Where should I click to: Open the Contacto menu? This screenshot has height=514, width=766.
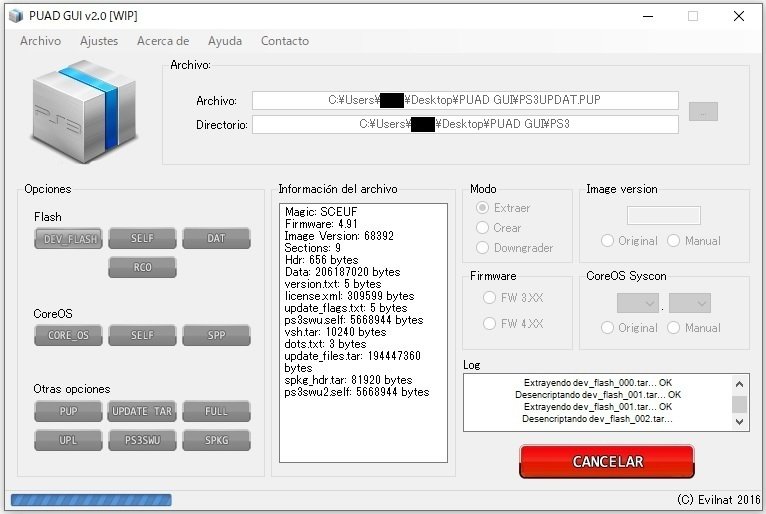coord(285,41)
